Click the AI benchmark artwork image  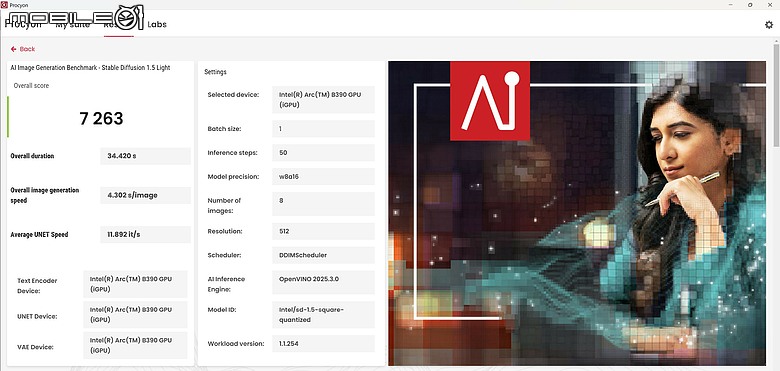point(577,213)
